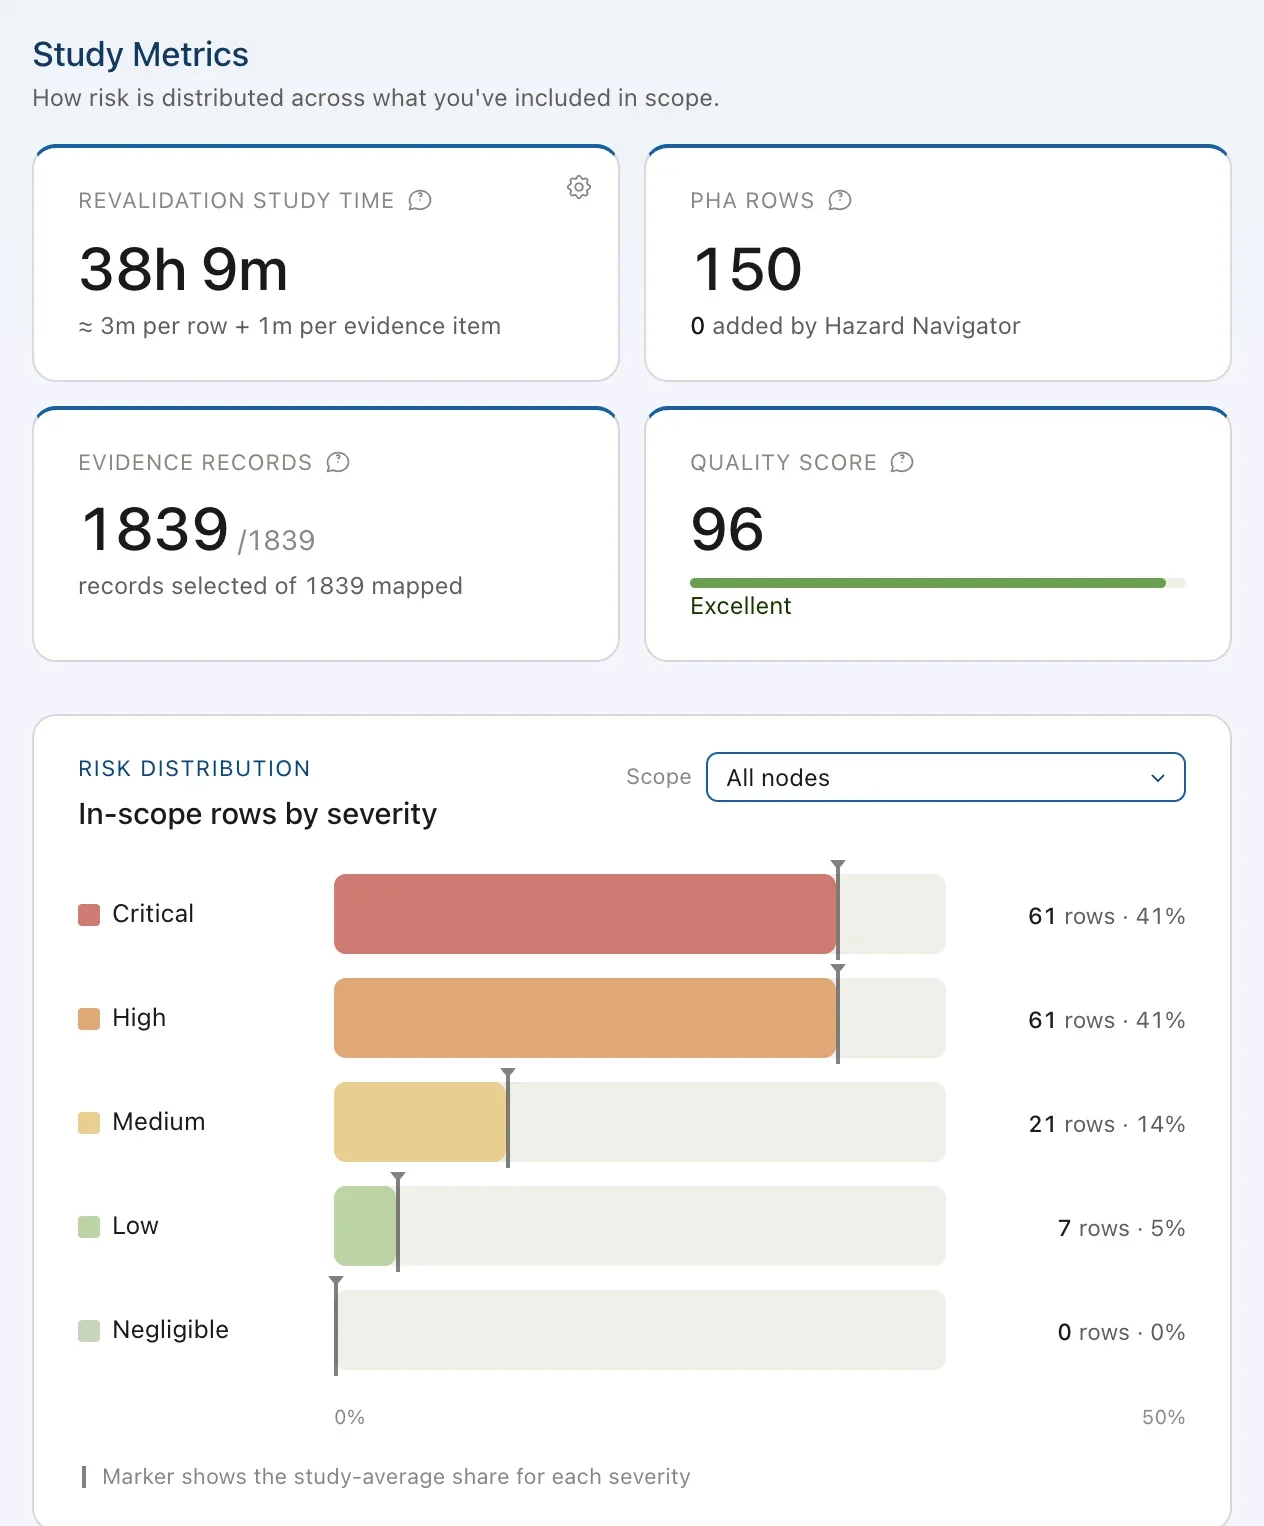Click the '7 rows · 5%' Low count
Image resolution: width=1264 pixels, height=1526 pixels.
coord(1121,1228)
